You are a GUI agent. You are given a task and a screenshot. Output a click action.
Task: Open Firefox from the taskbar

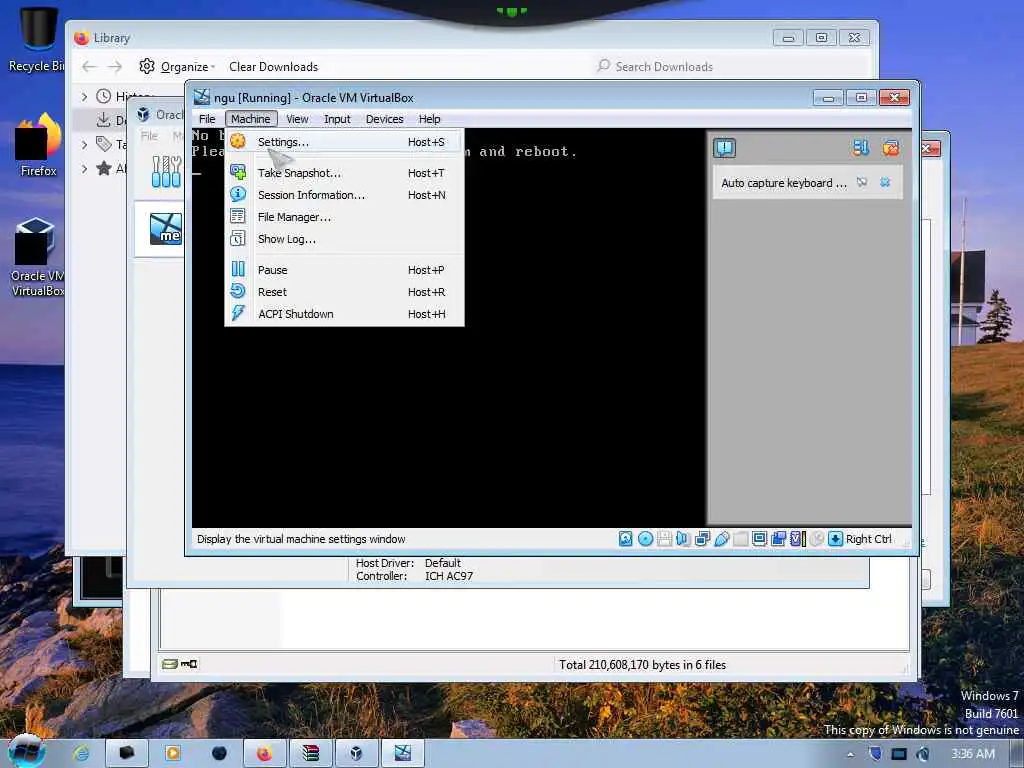pyautogui.click(x=264, y=754)
